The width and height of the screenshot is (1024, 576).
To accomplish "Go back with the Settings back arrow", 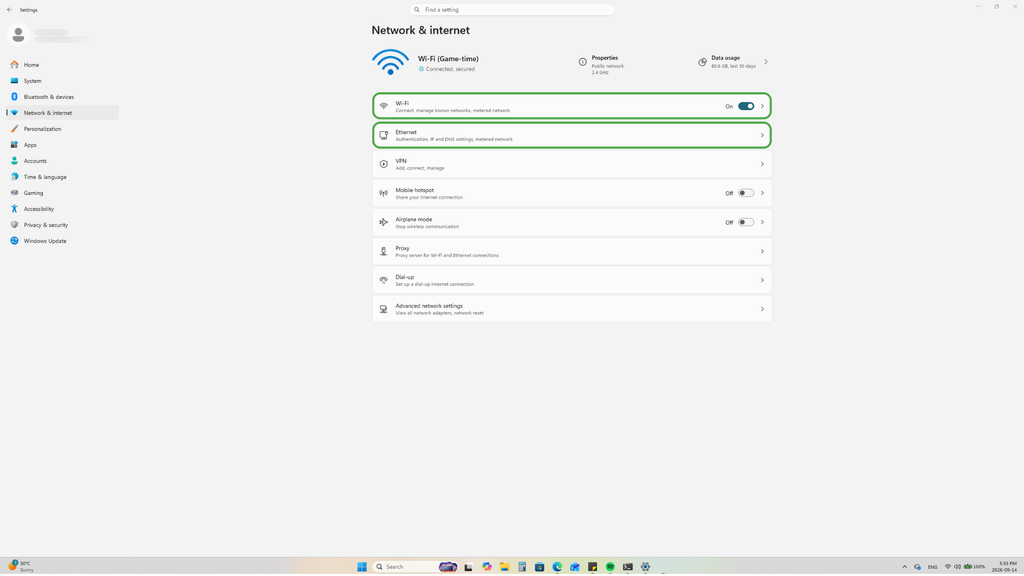I will 9,10.
